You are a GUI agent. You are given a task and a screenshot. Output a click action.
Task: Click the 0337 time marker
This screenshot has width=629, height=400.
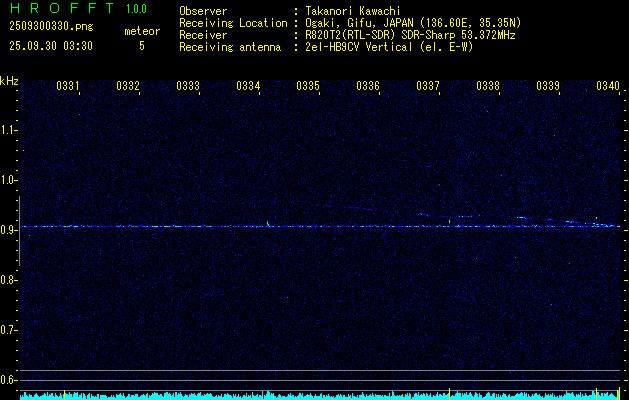point(428,86)
